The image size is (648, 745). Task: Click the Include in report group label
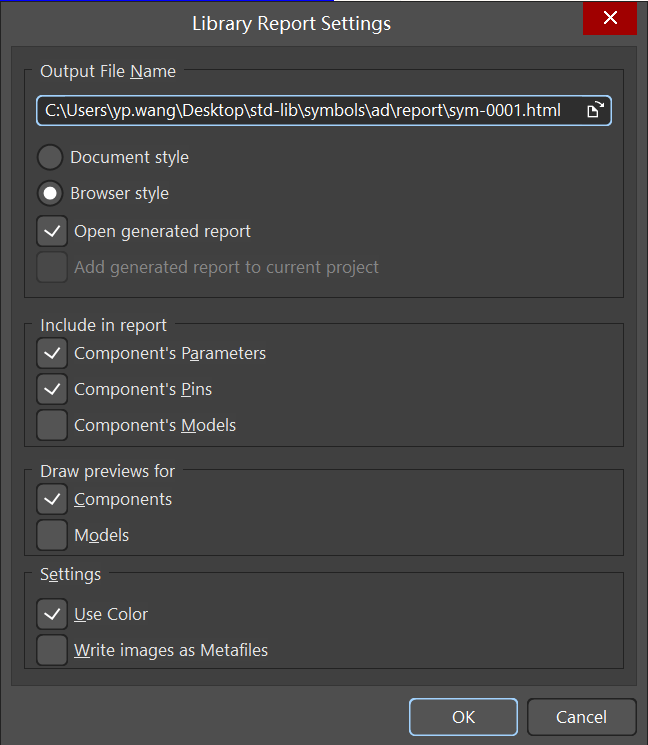tap(103, 325)
